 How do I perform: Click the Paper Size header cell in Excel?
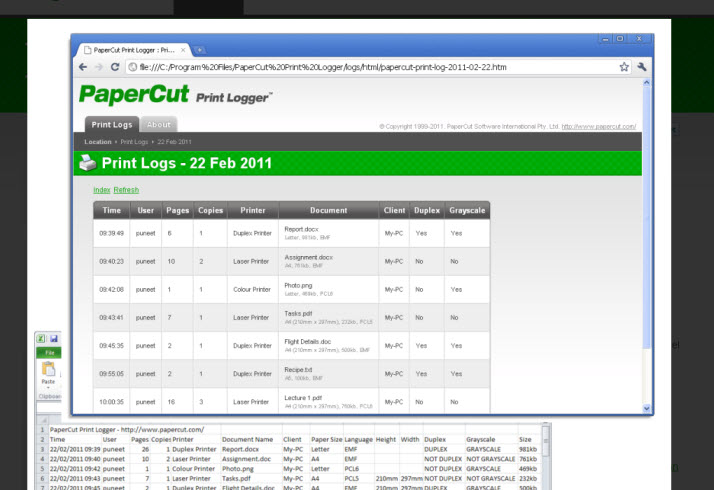coord(326,439)
